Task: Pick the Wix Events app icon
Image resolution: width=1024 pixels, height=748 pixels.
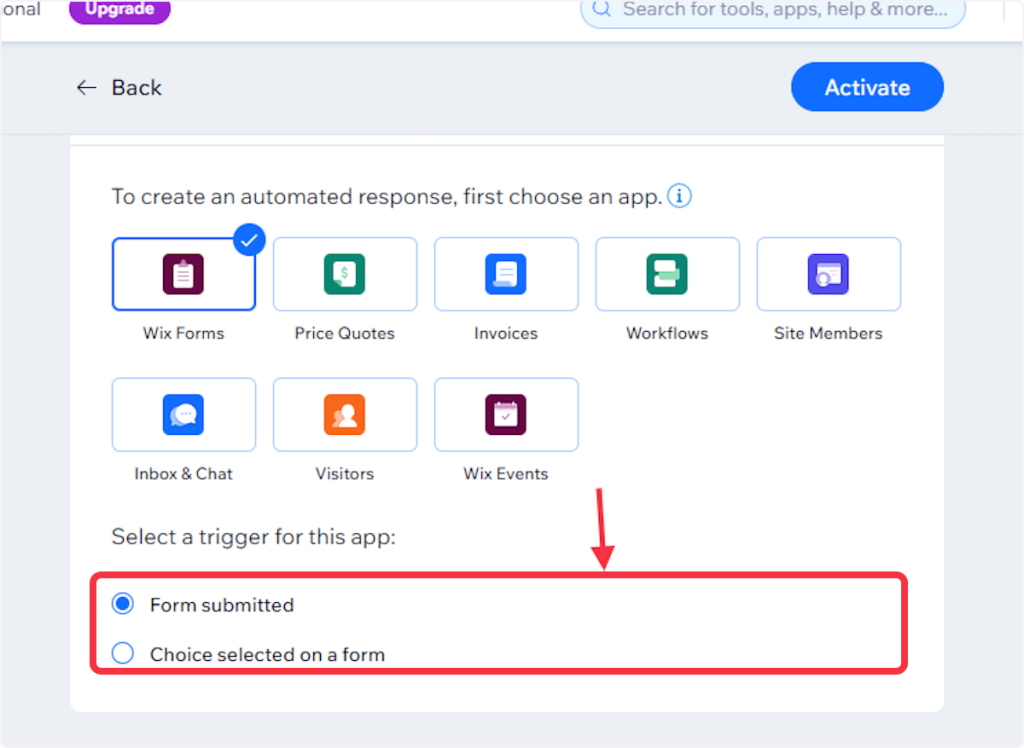Action: point(506,414)
